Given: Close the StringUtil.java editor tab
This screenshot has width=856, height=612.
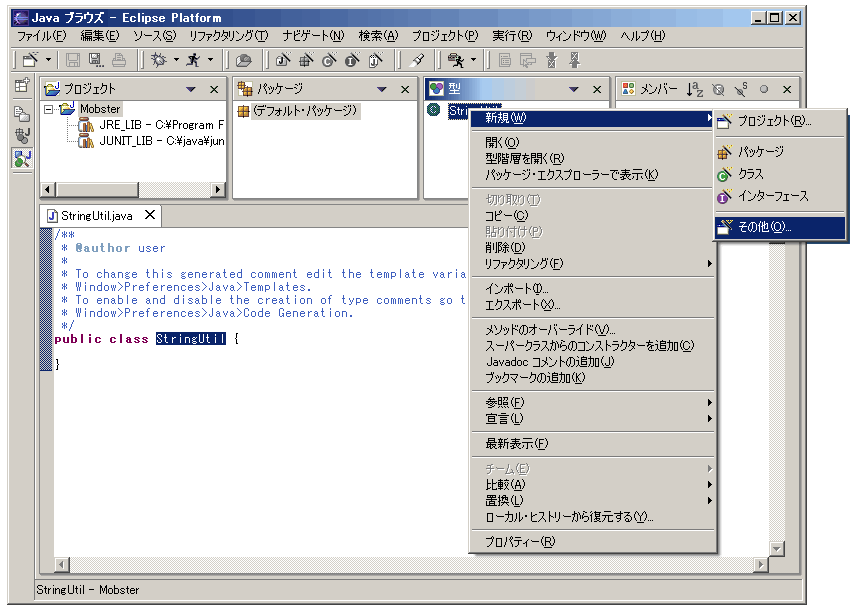Looking at the screenshot, I should tap(150, 215).
